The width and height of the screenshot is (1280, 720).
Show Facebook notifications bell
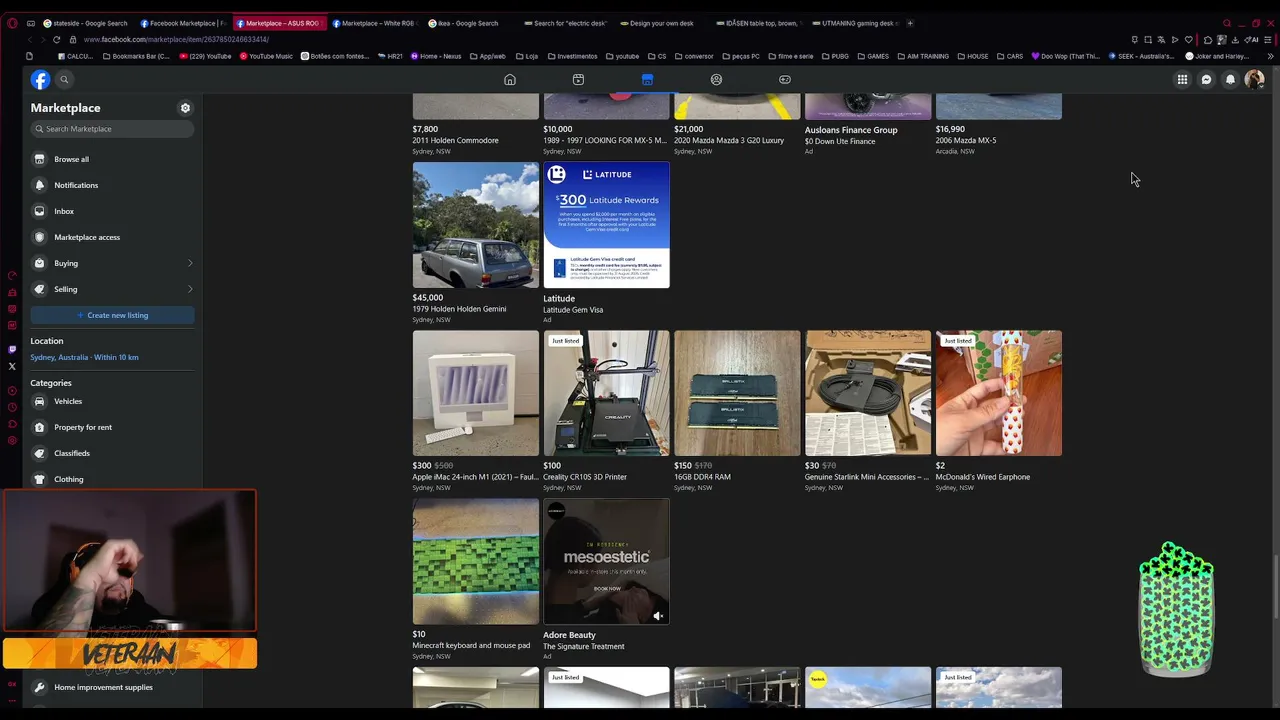click(1230, 80)
